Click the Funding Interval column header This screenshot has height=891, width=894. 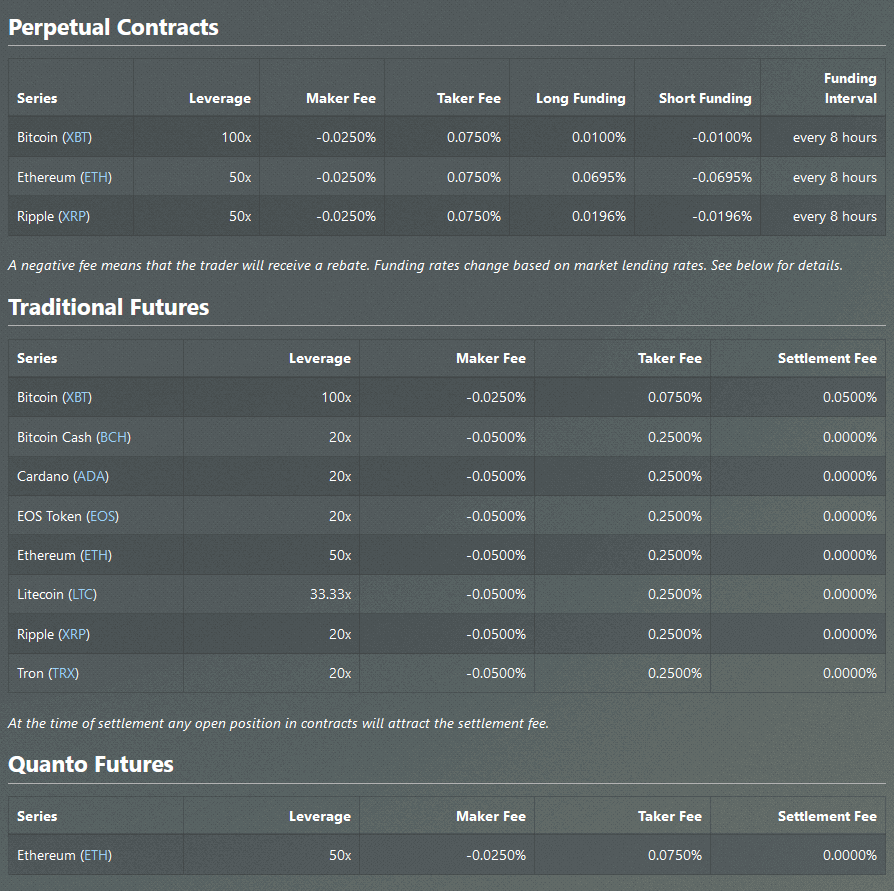(x=850, y=88)
